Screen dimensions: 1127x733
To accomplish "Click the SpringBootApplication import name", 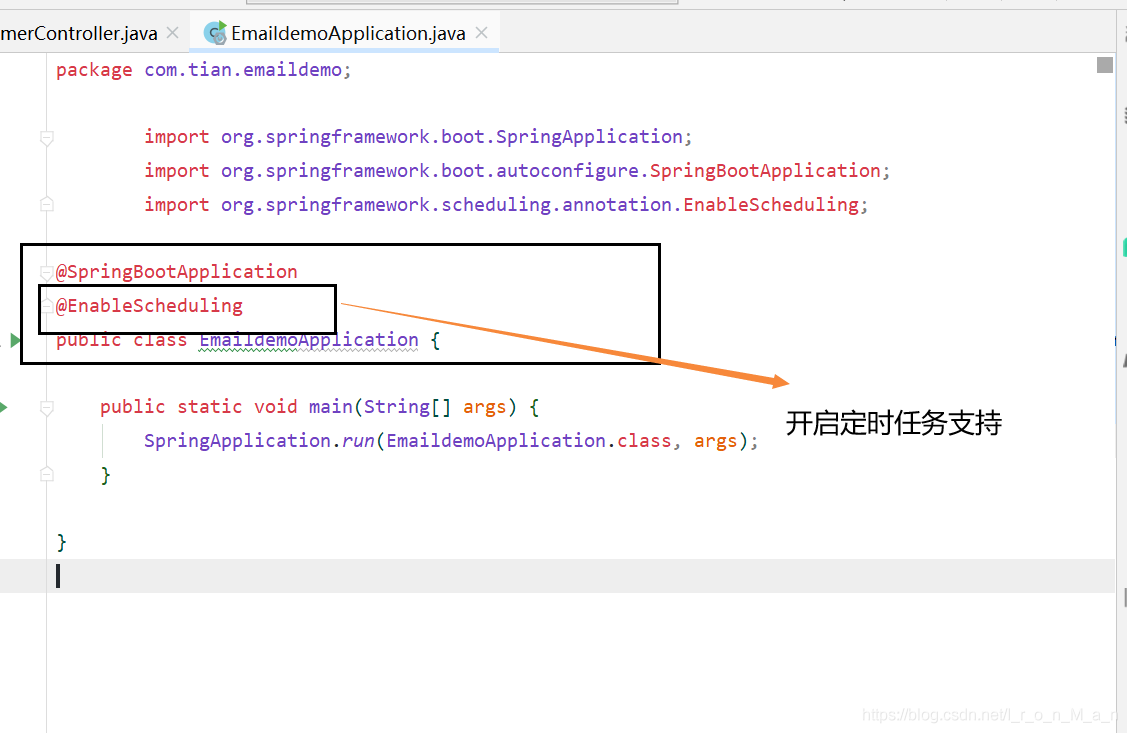I will coord(765,170).
